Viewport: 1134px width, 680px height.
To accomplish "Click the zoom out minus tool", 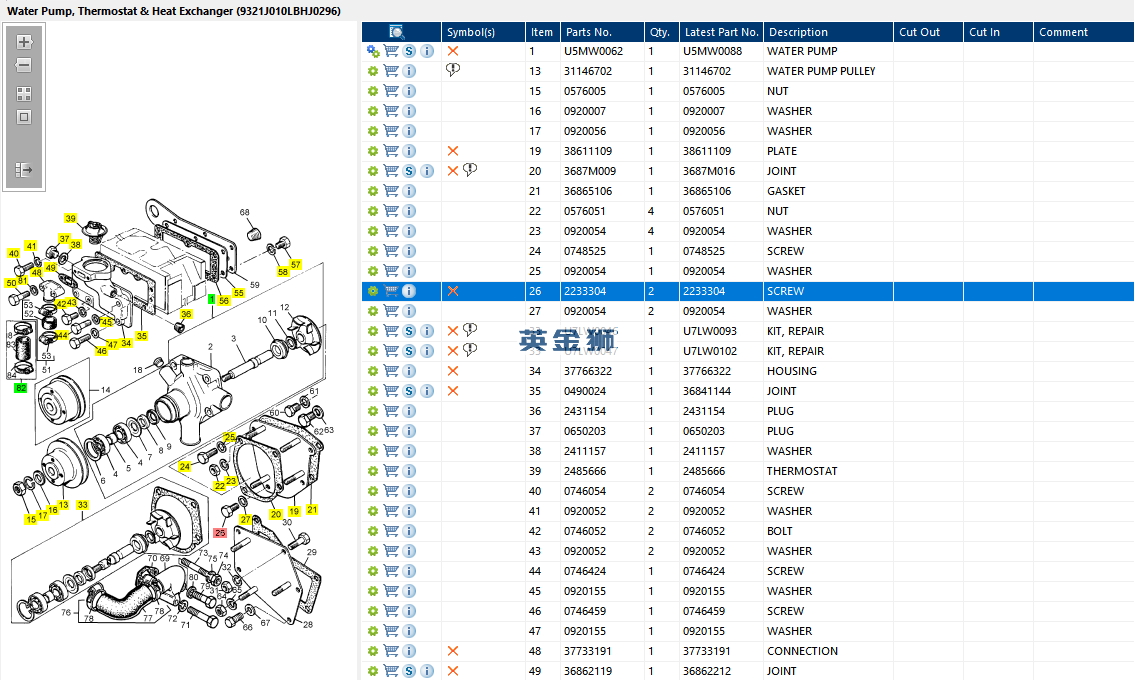I will 24,65.
